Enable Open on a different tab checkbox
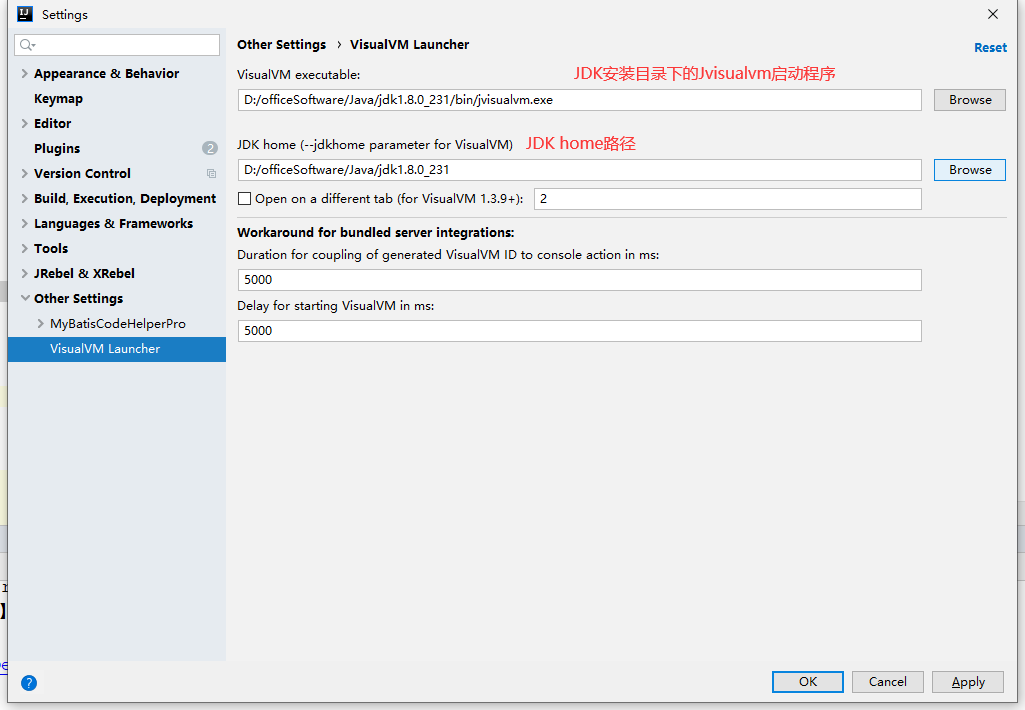The image size is (1025, 710). (x=244, y=199)
